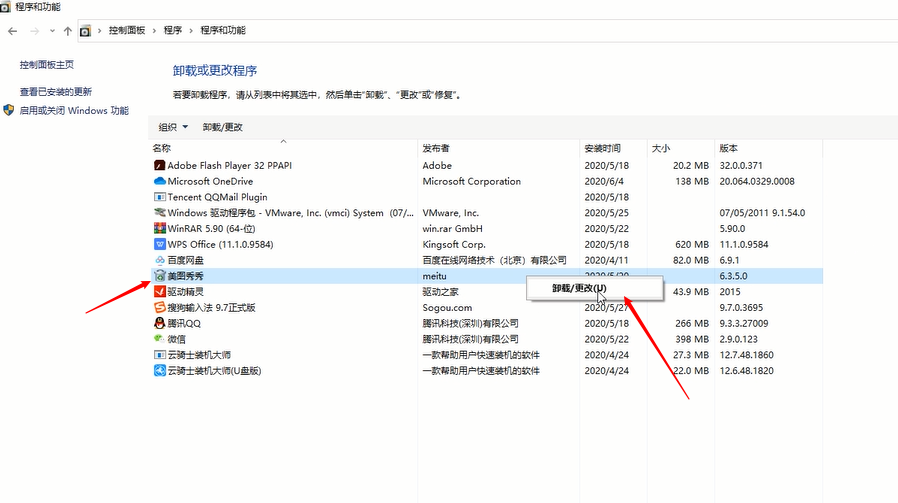The image size is (898, 503).
Task: Select WinRAR 5.90 (64-位) entry
Action: coord(211,229)
